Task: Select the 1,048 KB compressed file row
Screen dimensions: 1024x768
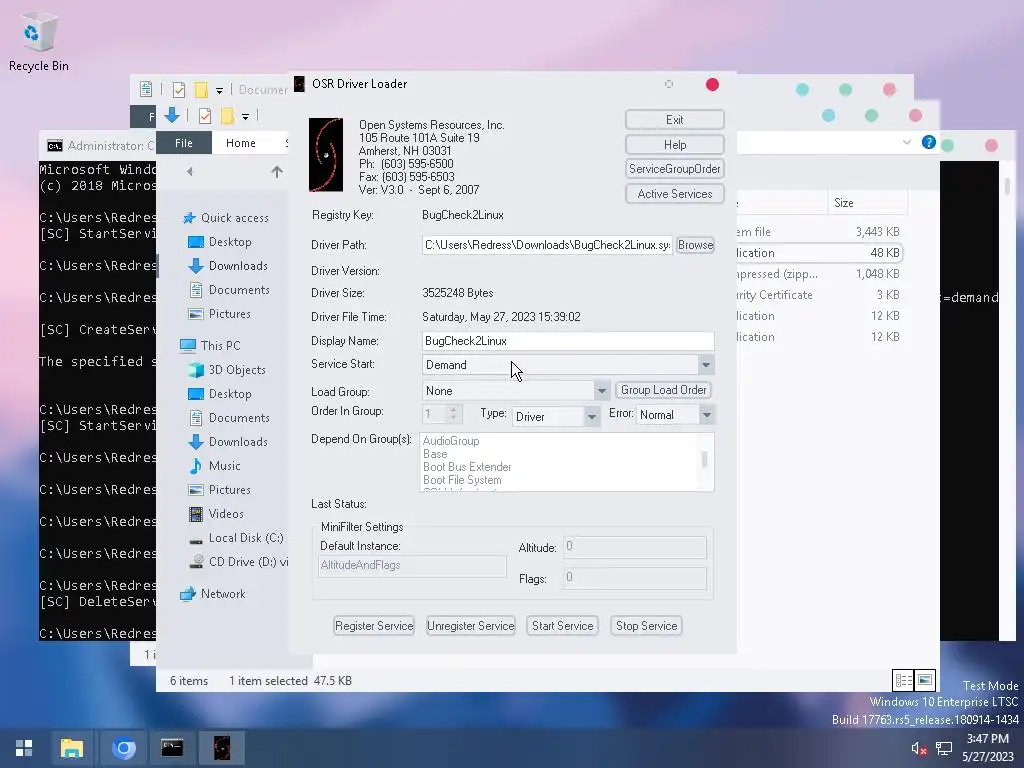Action: [820, 274]
